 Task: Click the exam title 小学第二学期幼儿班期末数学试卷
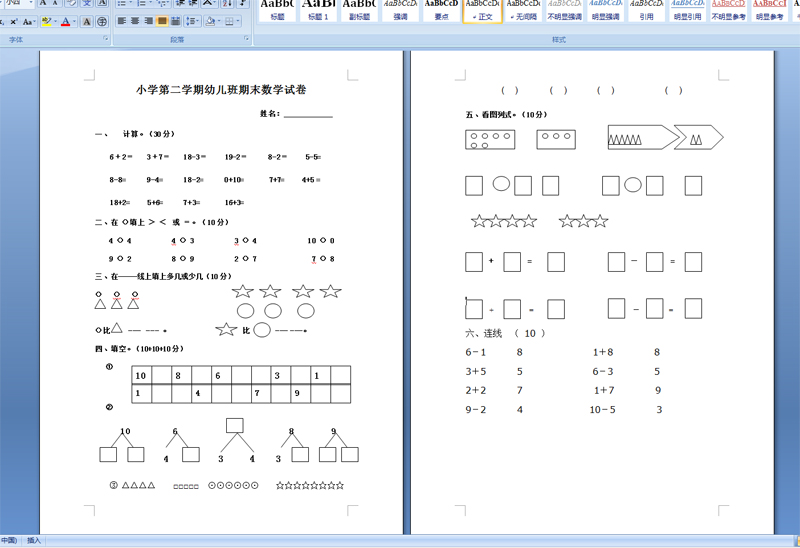[x=221, y=90]
